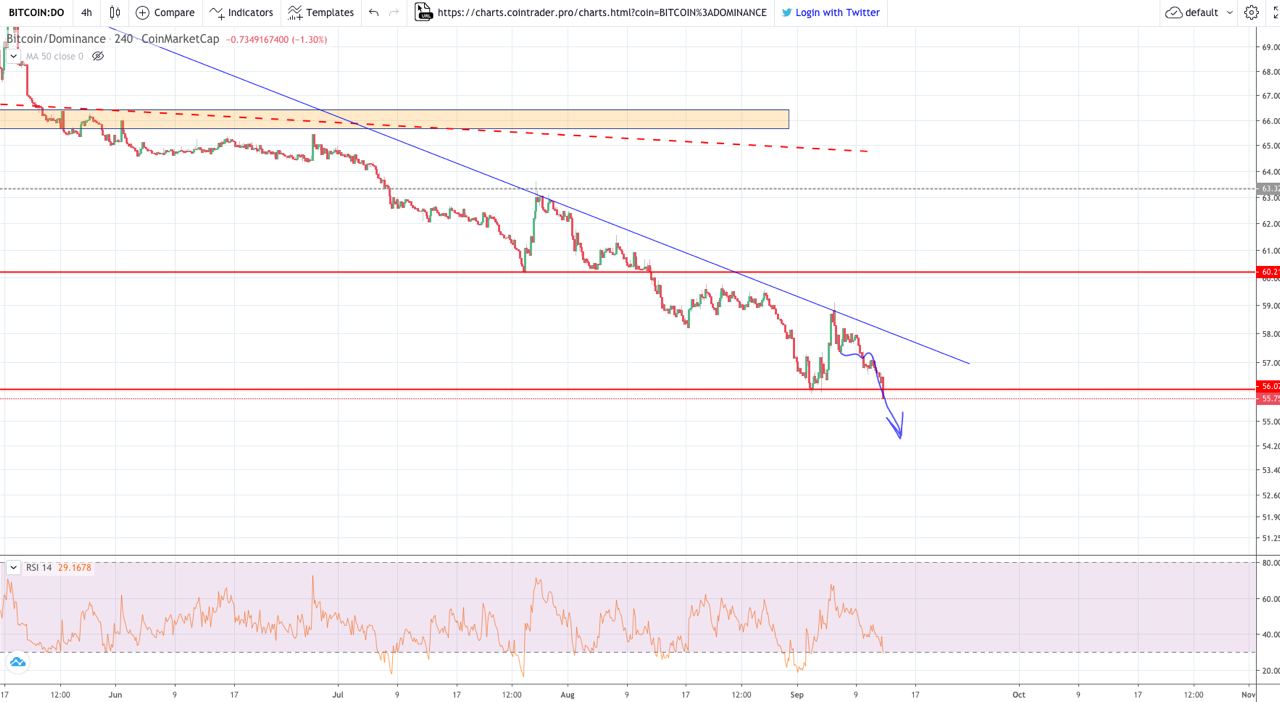The height and width of the screenshot is (702, 1280).
Task: Click the red 56.07 price label
Action: click(x=1269, y=386)
